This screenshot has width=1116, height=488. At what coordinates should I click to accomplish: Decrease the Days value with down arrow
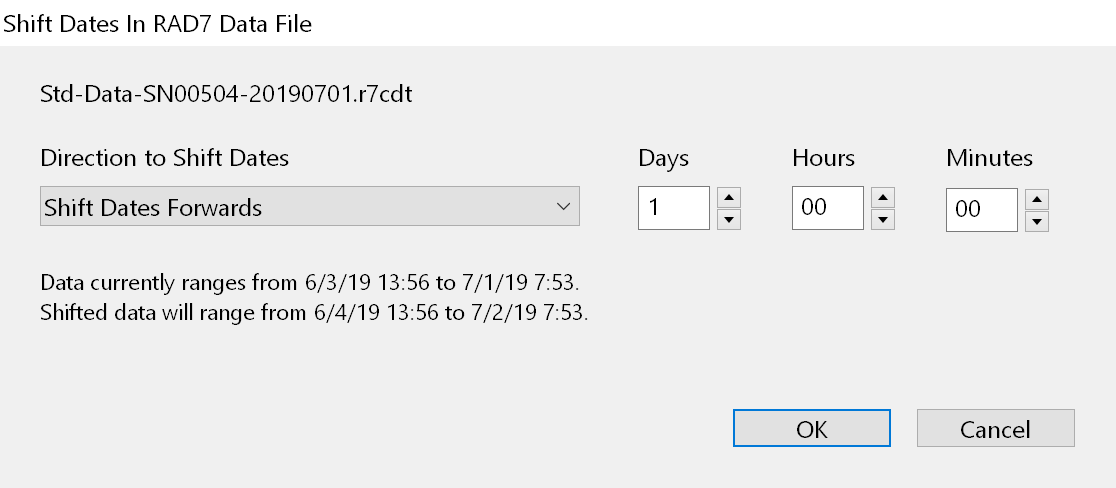coord(729,219)
